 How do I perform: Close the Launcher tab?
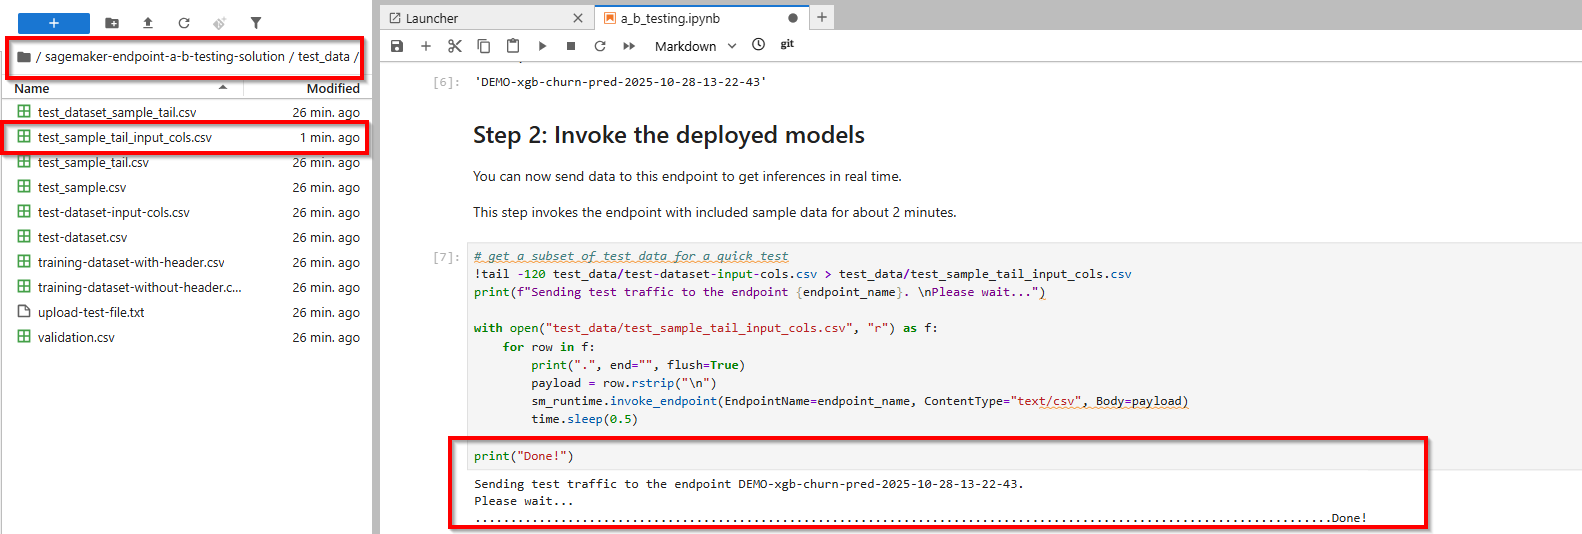578,18
